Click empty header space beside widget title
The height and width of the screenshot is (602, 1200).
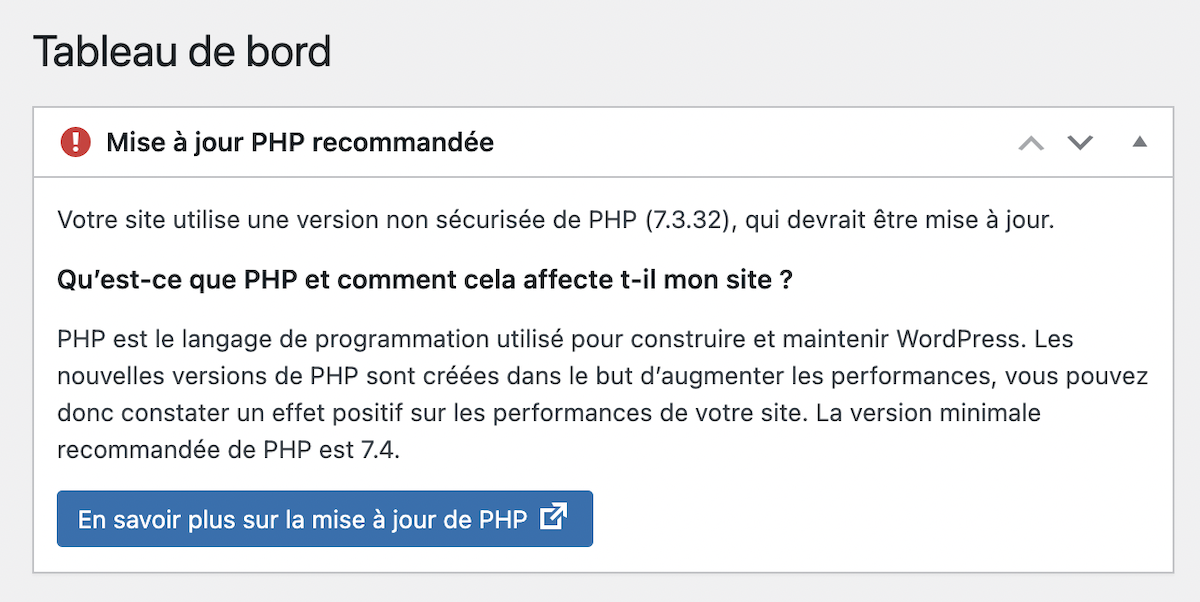pyautogui.click(x=750, y=143)
